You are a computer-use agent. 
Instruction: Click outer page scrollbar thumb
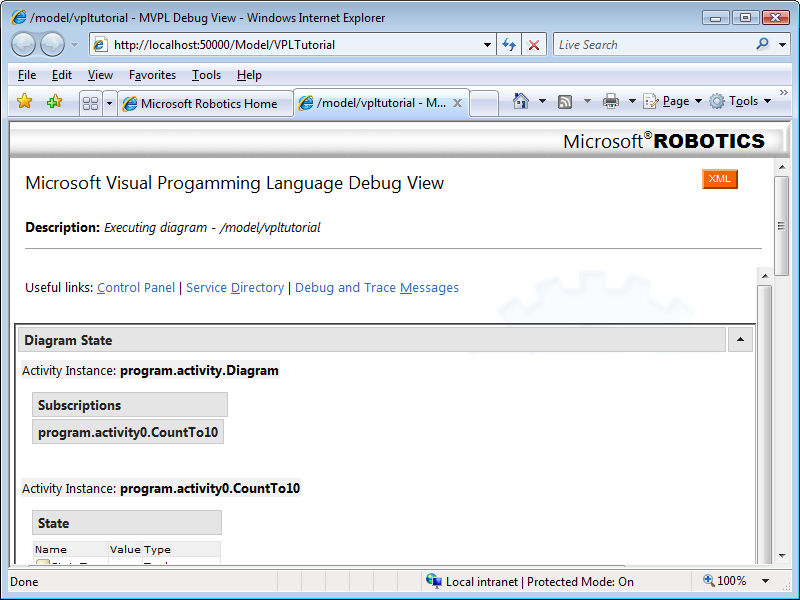pos(782,226)
